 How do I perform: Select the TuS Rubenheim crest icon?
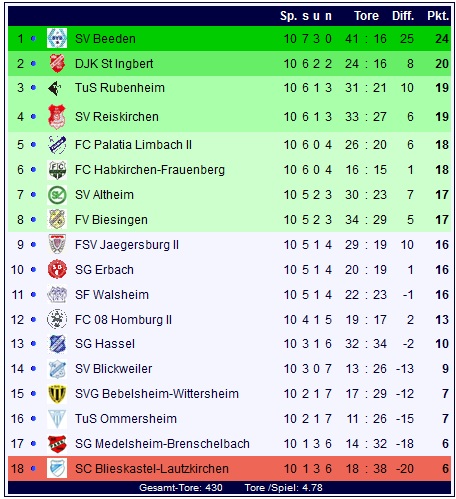click(x=55, y=88)
